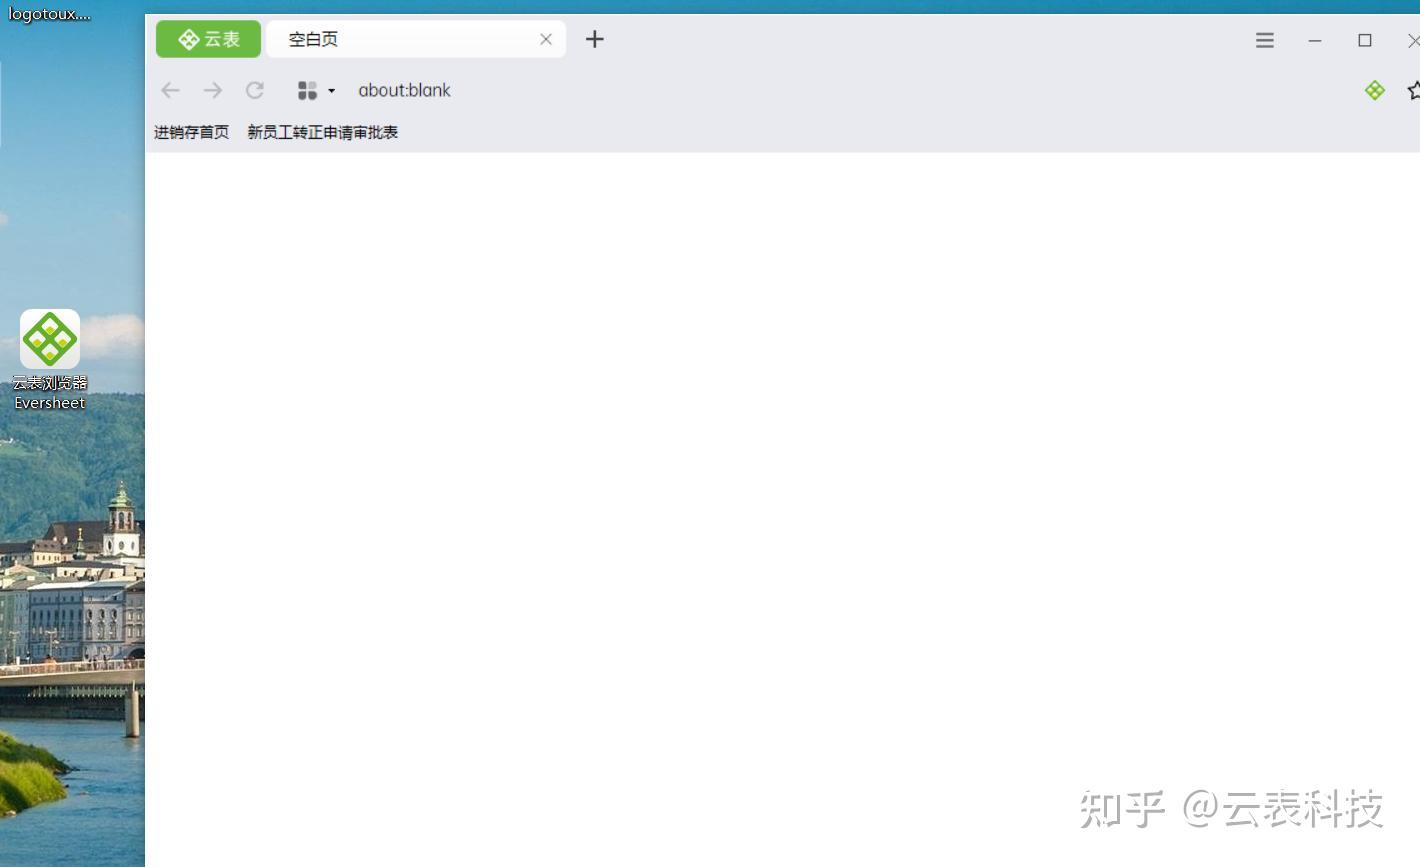Maximize the browser window

(1364, 41)
